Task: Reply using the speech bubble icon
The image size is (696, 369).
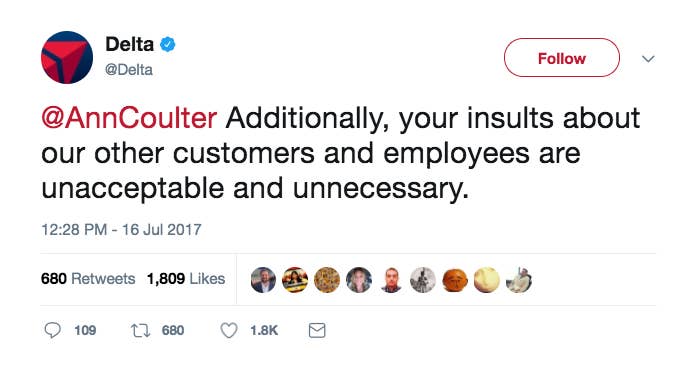Action: tap(53, 330)
